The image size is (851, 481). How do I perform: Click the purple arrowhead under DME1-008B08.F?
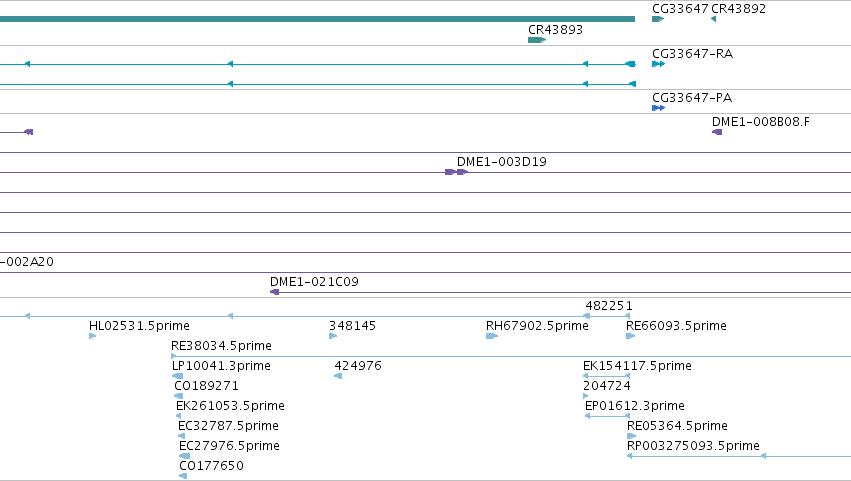[717, 132]
